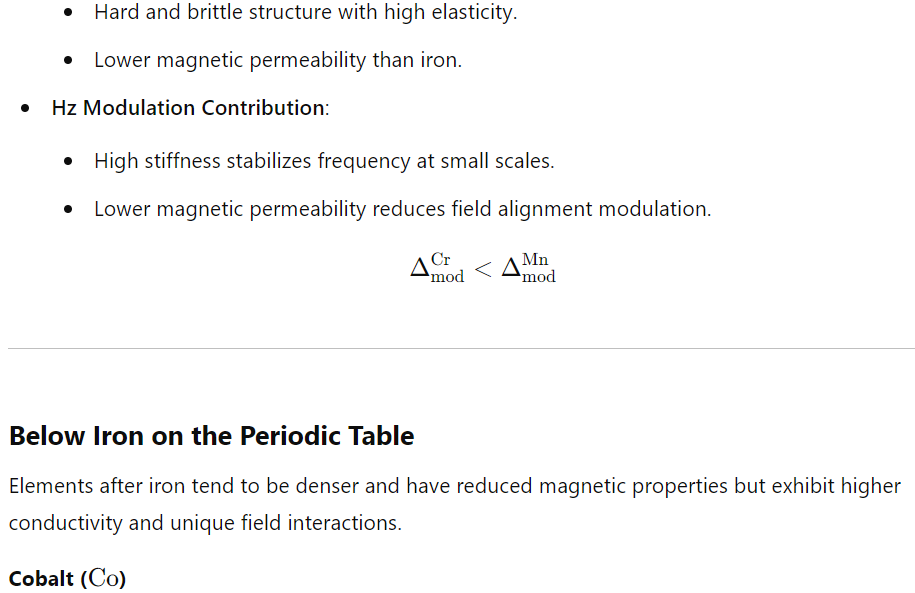The height and width of the screenshot is (593, 915).
Task: Click bullet marker before 'High stiffness'
Action: pyautogui.click(x=68, y=161)
